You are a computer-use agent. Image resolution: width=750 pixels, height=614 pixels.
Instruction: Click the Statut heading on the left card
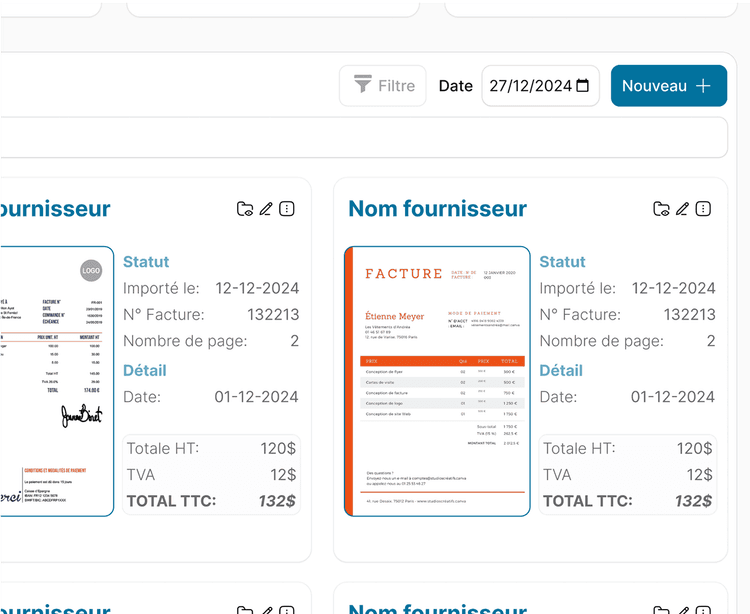[x=146, y=262]
